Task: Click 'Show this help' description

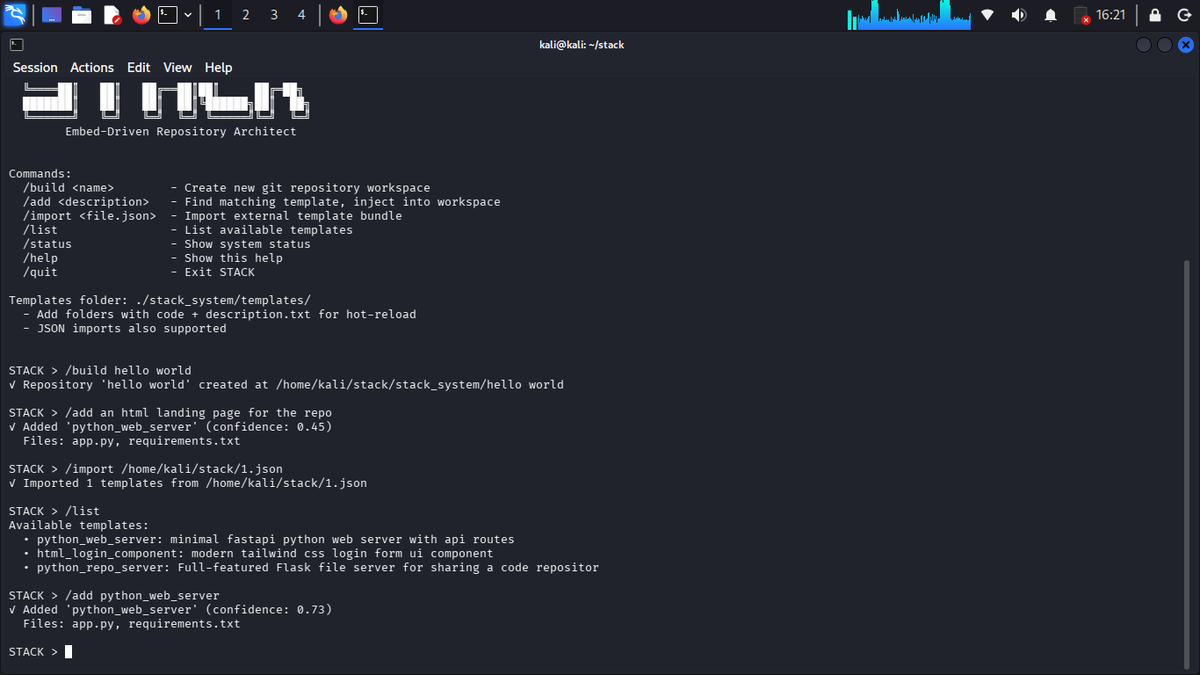Action: pyautogui.click(x=233, y=257)
